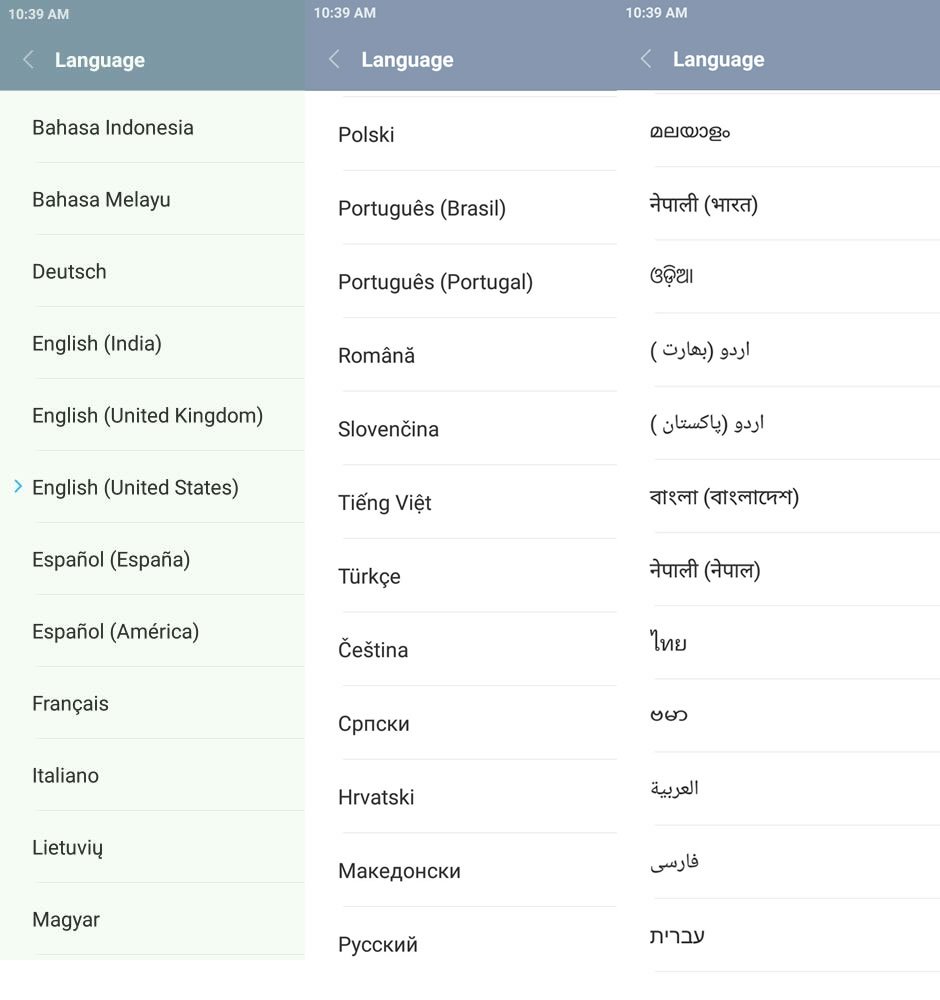This screenshot has width=940, height=1000.
Task: Tap back arrow on Polski list screen
Action: point(334,60)
